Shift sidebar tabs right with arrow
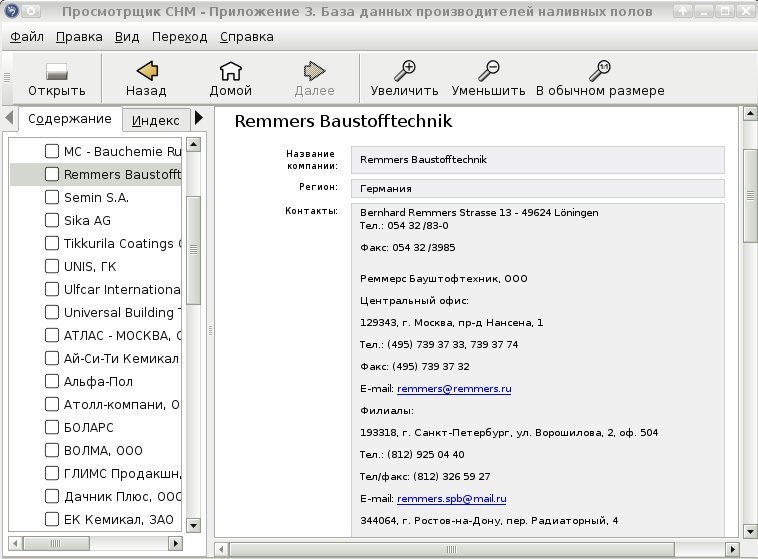Viewport: 758px width, 559px height. tap(199, 118)
